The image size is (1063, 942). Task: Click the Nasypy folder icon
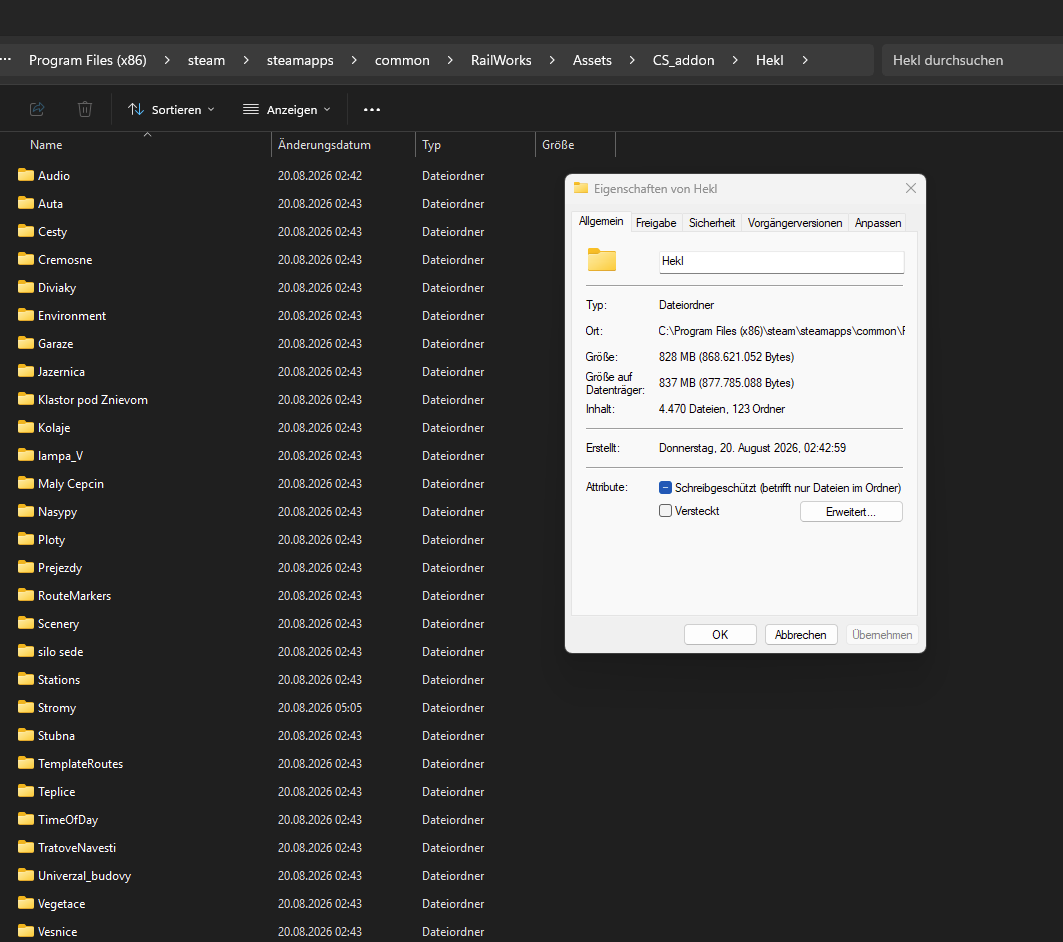click(x=26, y=511)
